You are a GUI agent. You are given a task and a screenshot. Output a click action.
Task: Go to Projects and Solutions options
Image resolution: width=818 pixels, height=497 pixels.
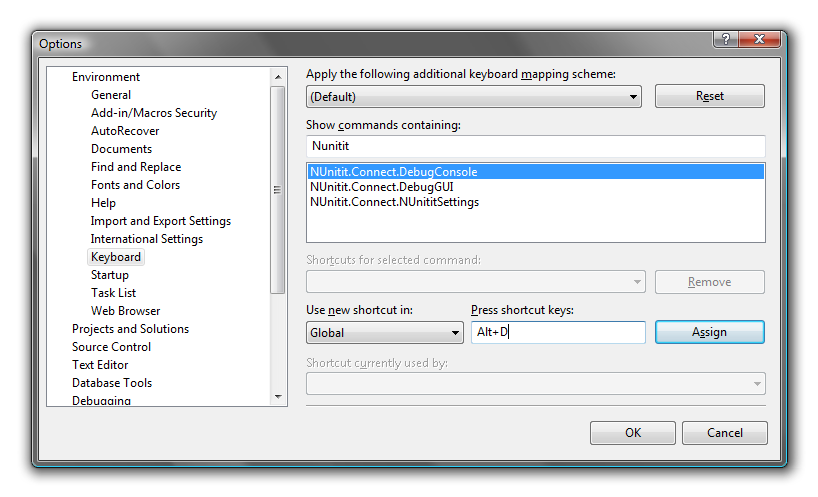click(x=130, y=329)
